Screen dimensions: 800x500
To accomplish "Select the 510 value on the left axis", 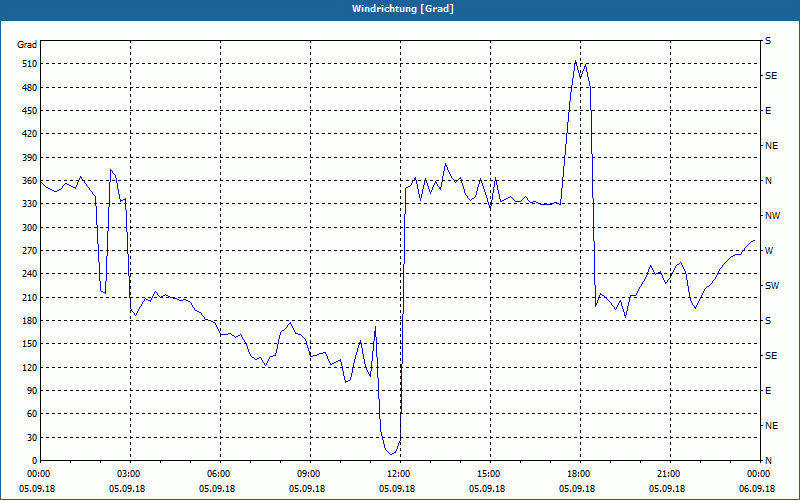I will point(30,64).
